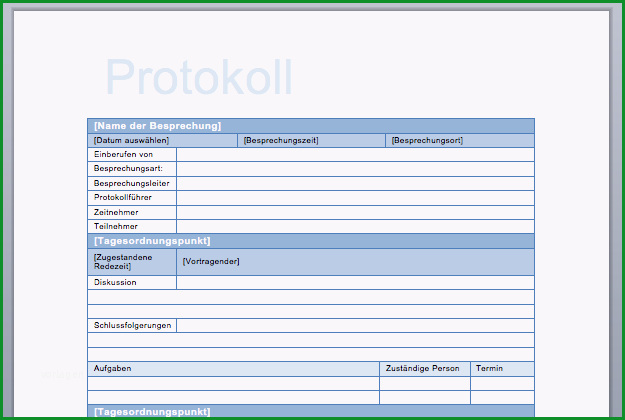Click the empty cell beside 'Schlussfolgerungen'

coord(355,326)
